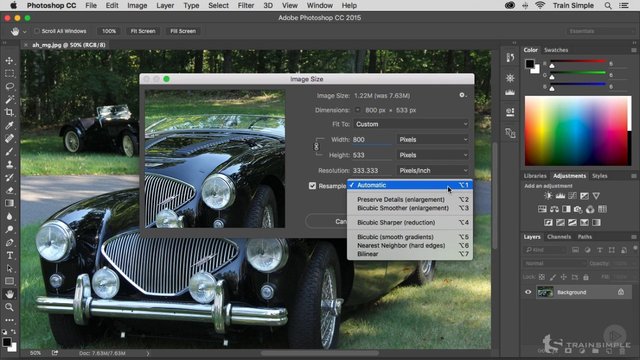Open the Filter menu
Viewport: 640px width, 360px height.
246,6
